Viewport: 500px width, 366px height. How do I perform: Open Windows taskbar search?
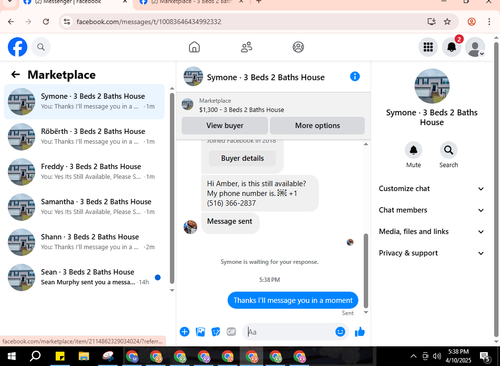pos(35,356)
